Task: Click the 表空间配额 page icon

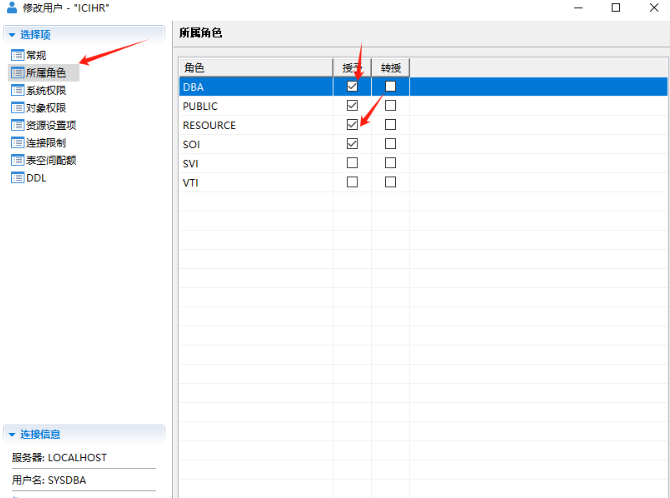Action: click(x=18, y=160)
